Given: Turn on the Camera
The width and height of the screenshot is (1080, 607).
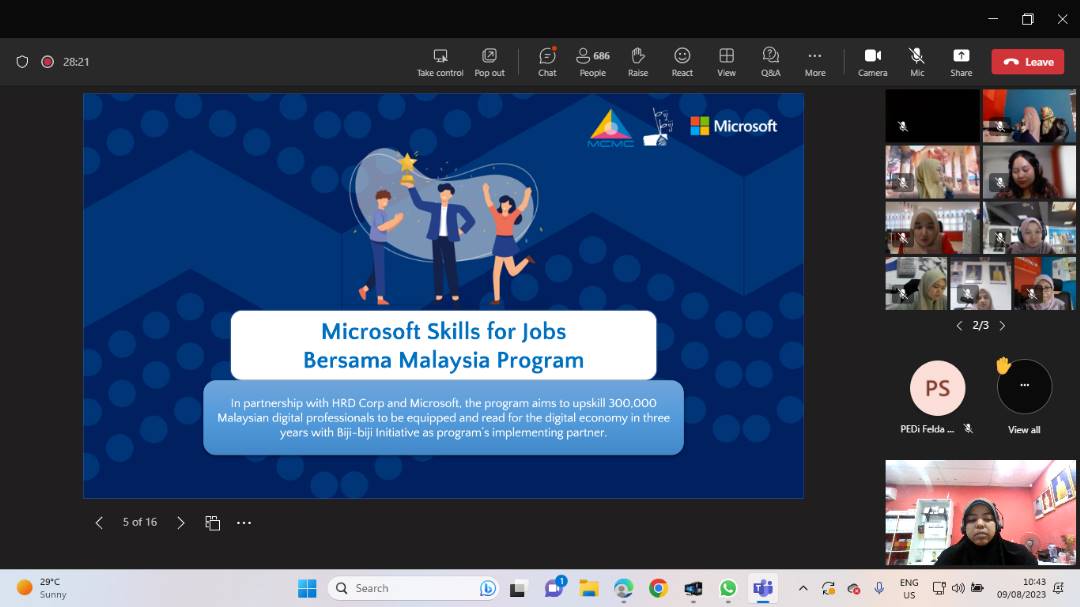Looking at the screenshot, I should point(873,62).
